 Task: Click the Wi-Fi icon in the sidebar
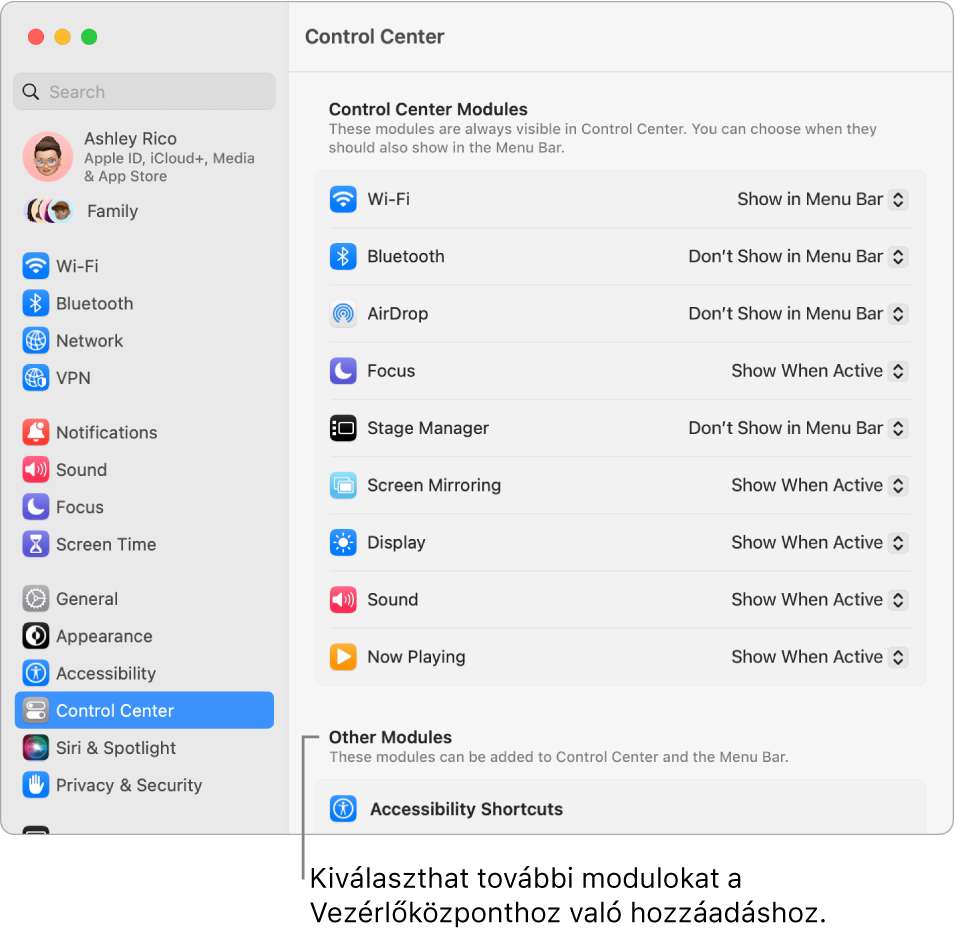(x=35, y=266)
